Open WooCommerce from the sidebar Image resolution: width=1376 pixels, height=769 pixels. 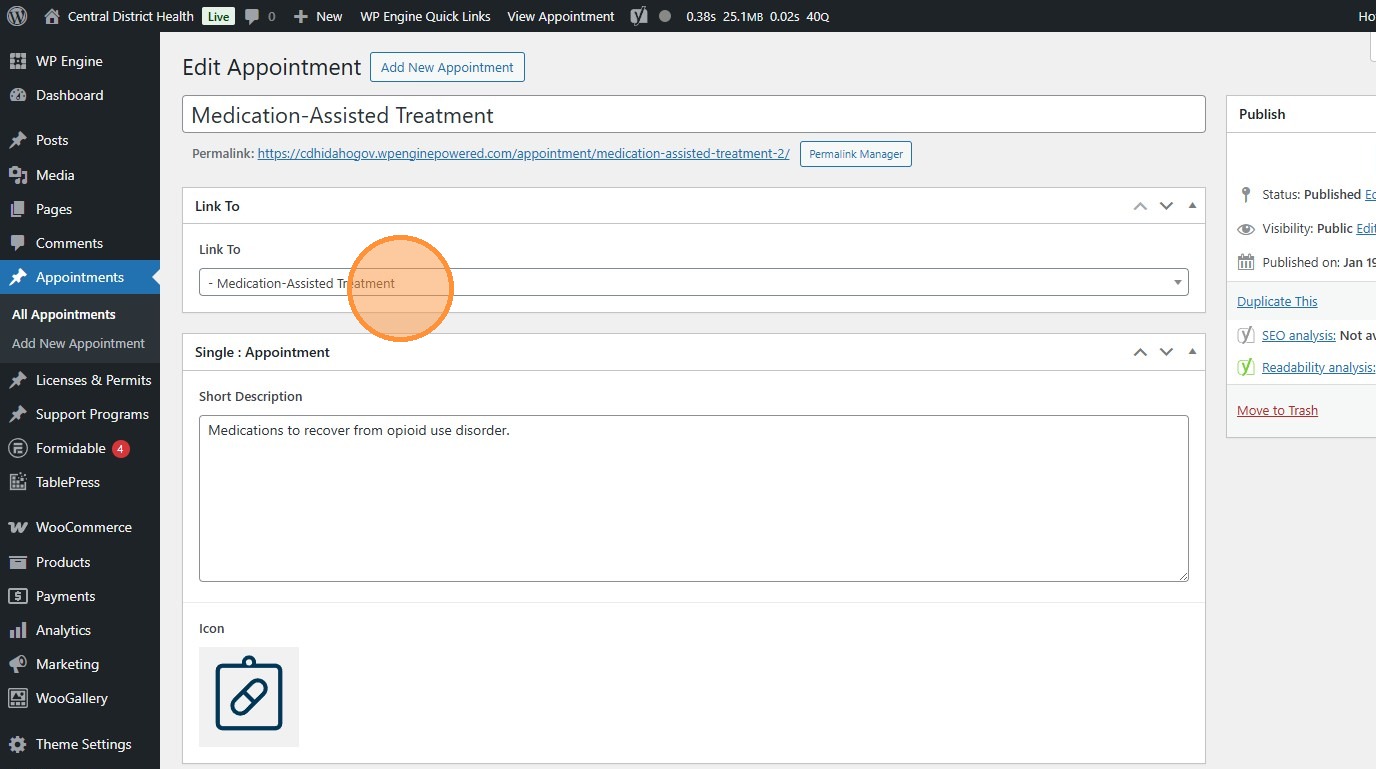point(83,527)
